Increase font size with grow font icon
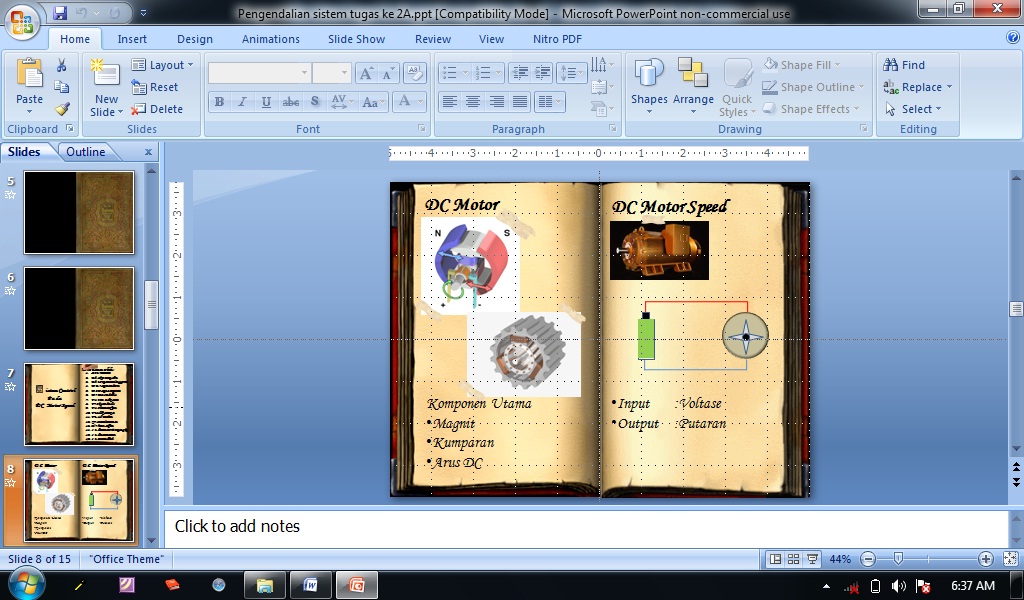The width and height of the screenshot is (1024, 600). click(x=366, y=73)
